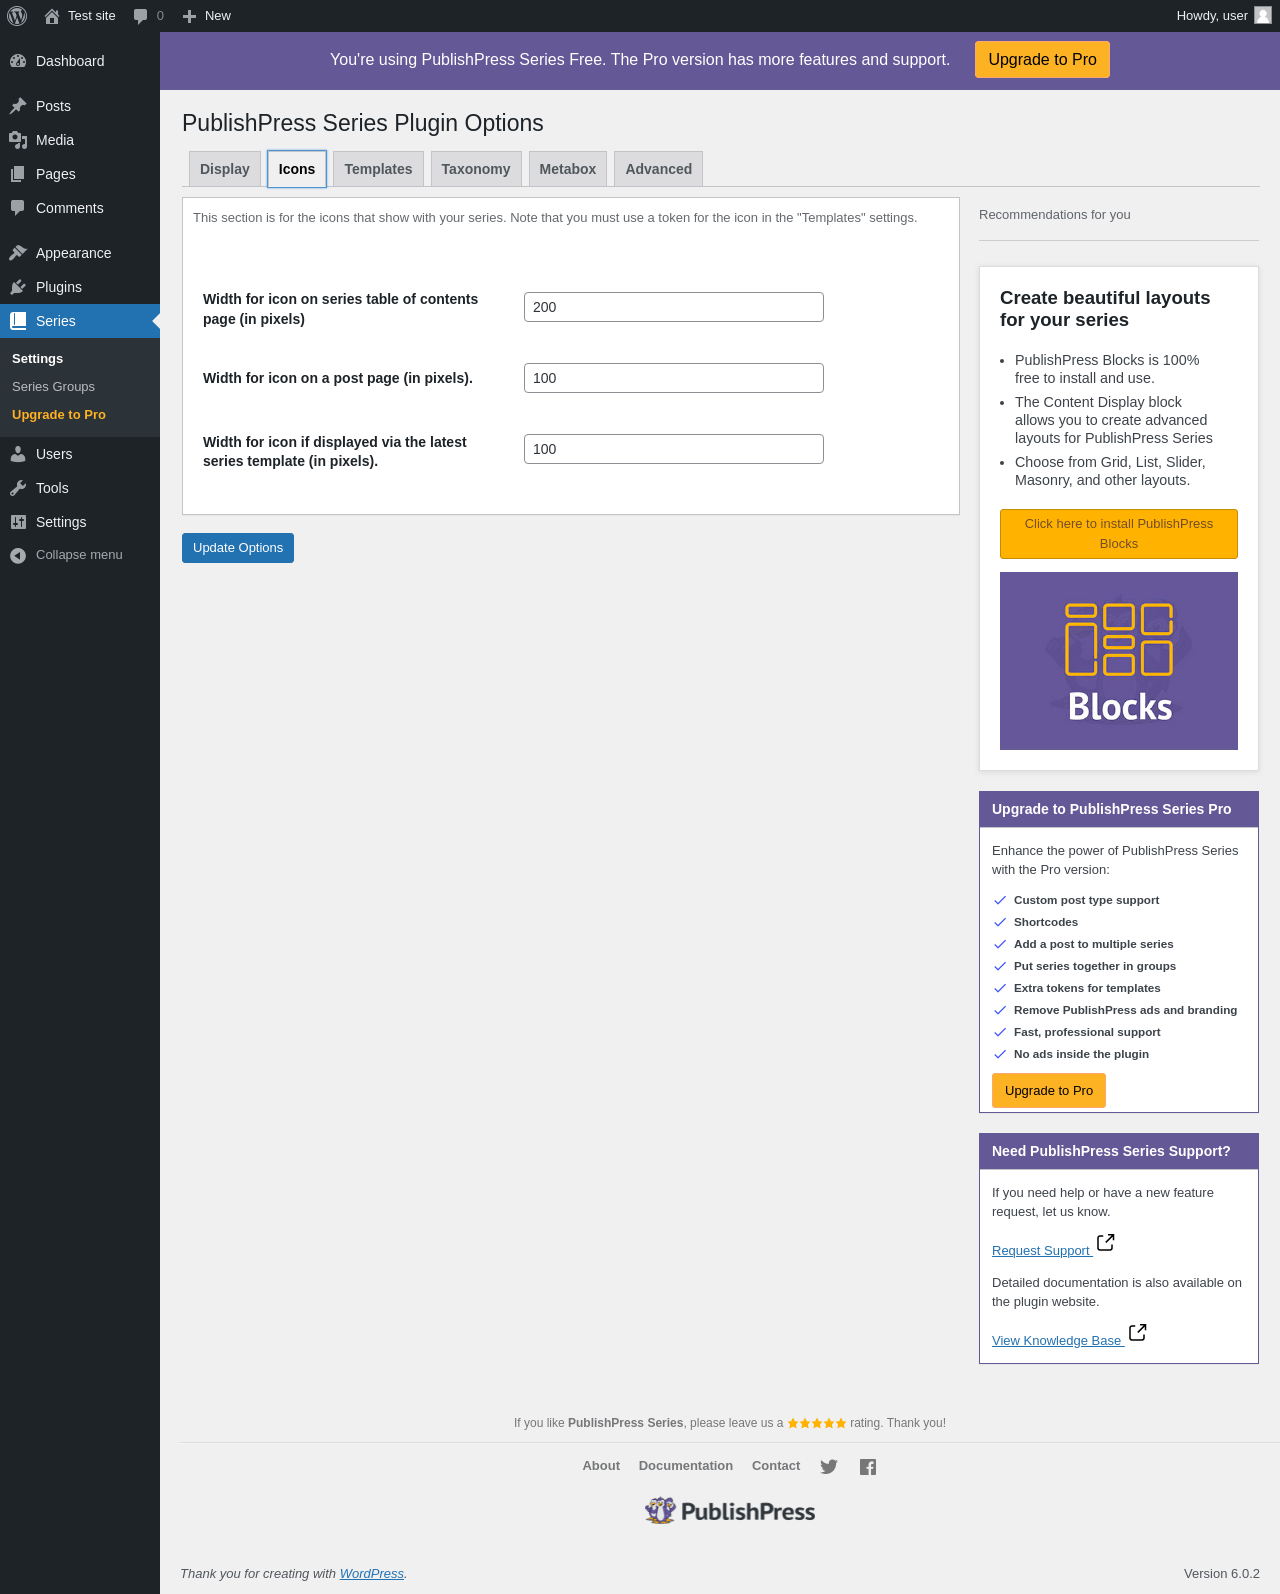Screen dimensions: 1280x1594
Task: Open Posts in the admin menu
Action: 80,106
